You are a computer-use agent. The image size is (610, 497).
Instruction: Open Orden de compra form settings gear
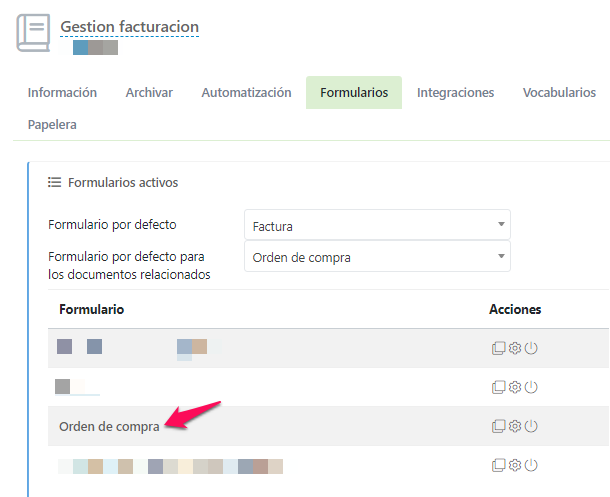pos(515,426)
